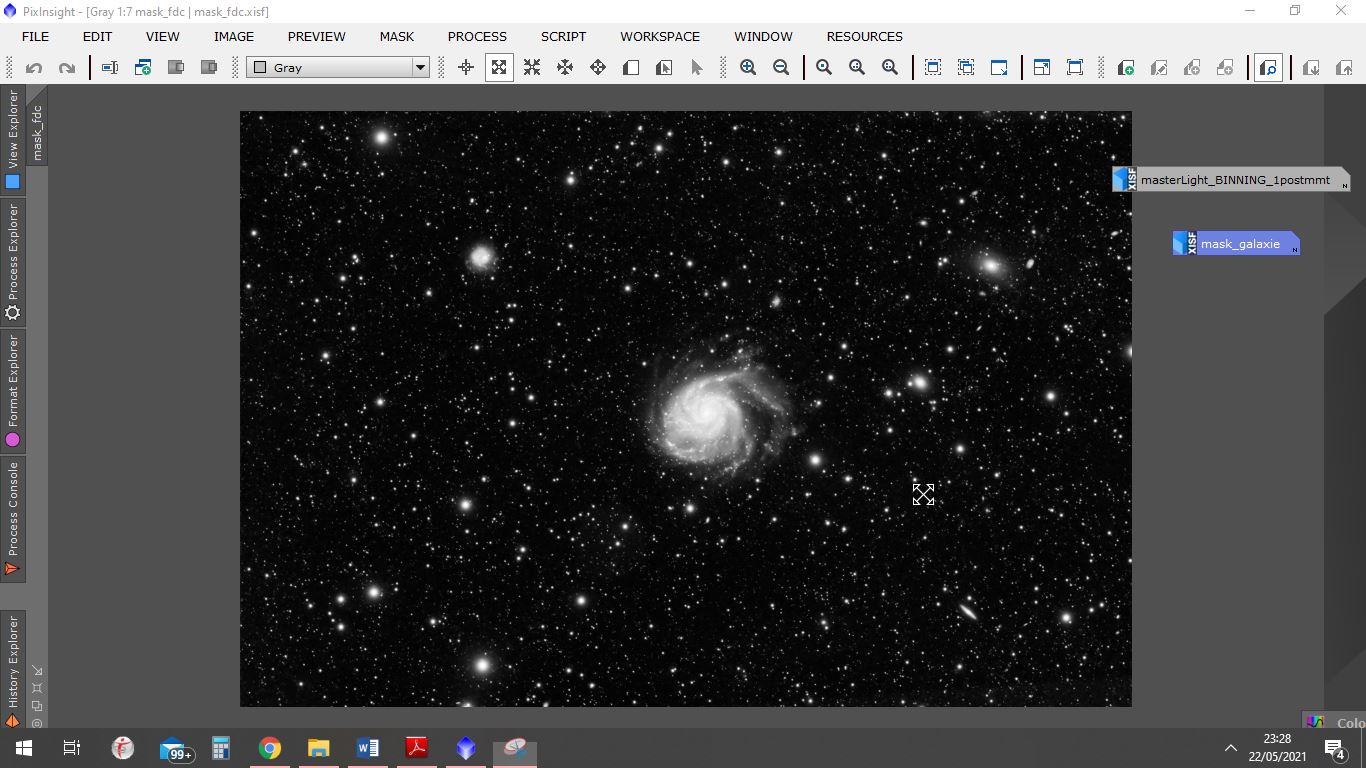Toggle the highlighted outward-arrows mode button
1366x768 pixels.
[x=499, y=68]
